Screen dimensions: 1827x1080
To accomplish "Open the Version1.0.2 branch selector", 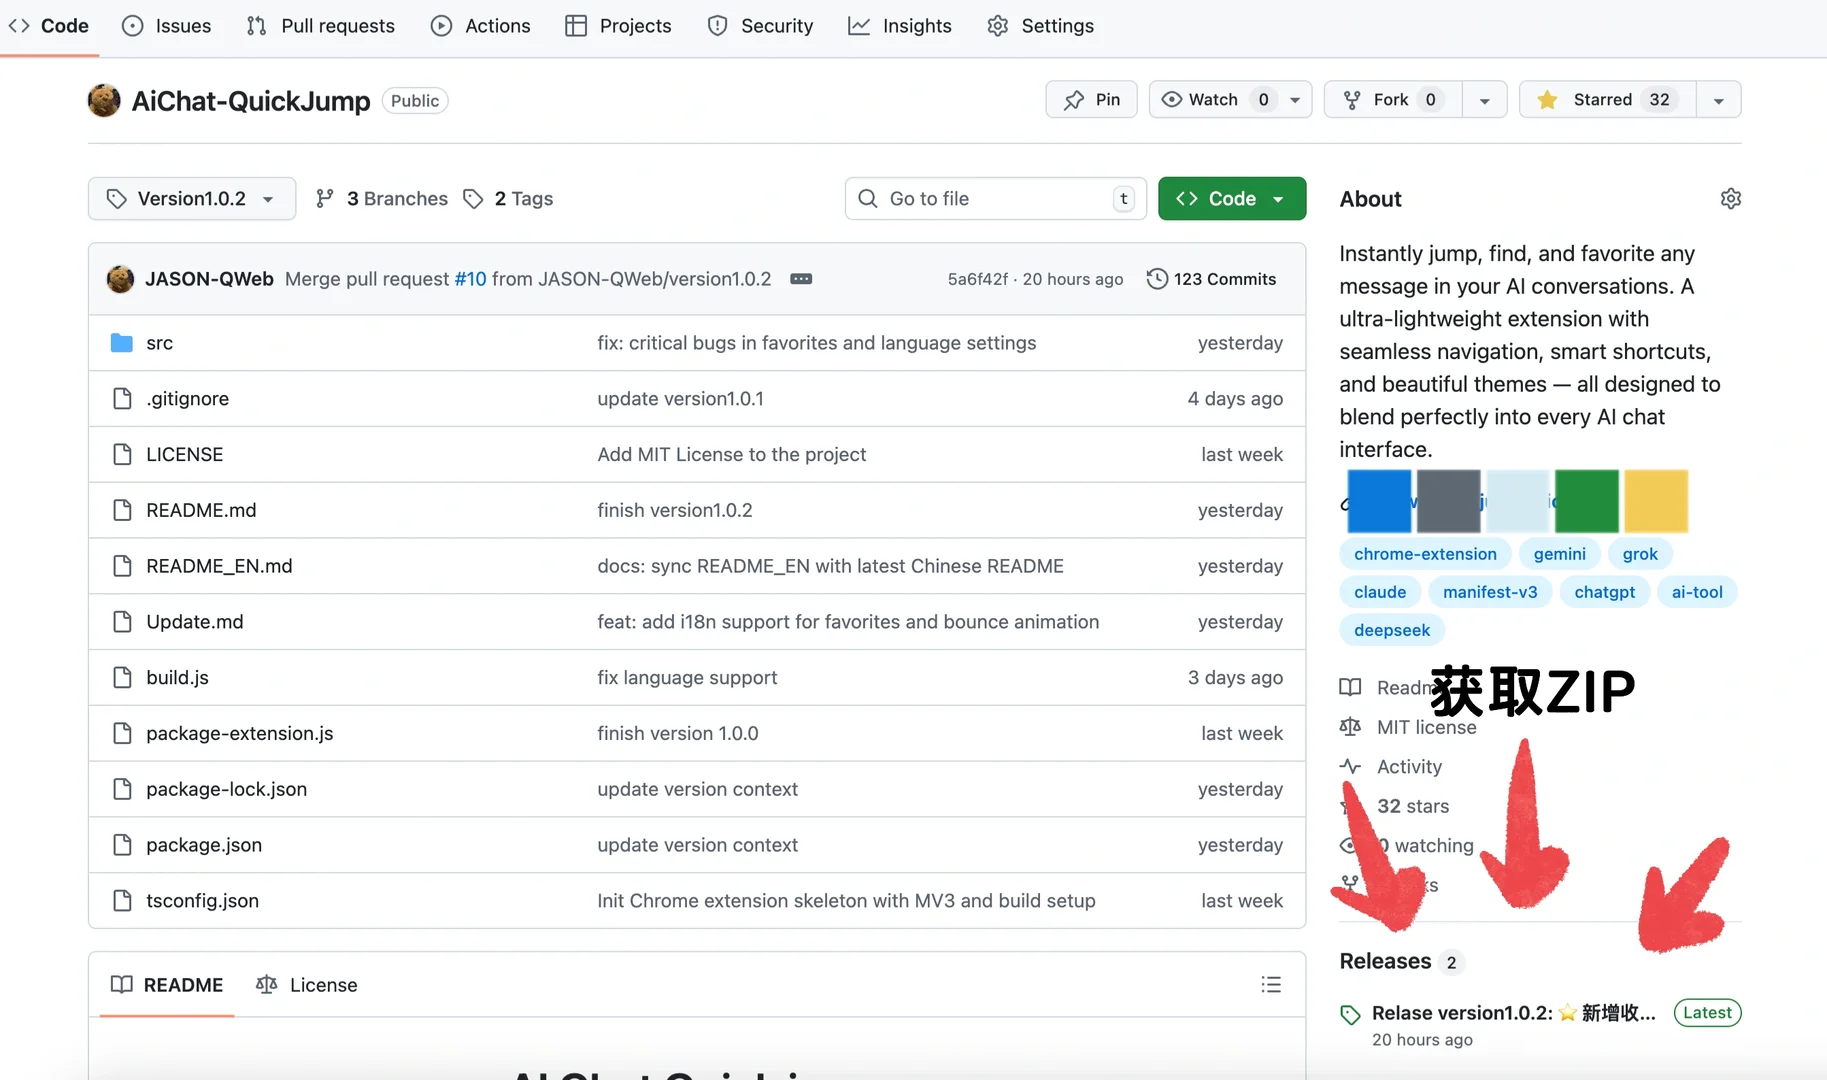I will point(192,199).
